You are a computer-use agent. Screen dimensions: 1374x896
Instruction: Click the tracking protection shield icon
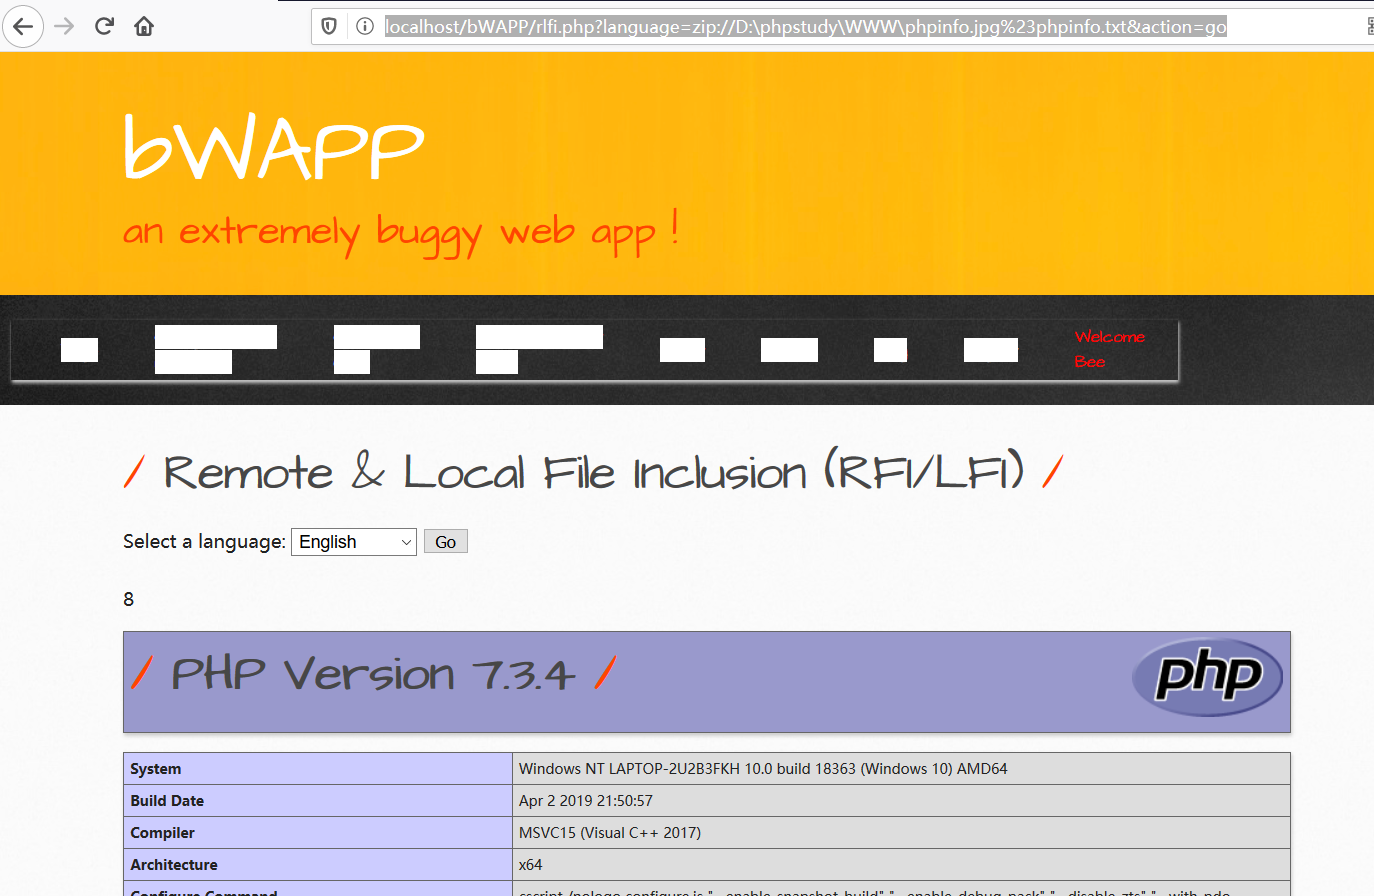pos(329,26)
